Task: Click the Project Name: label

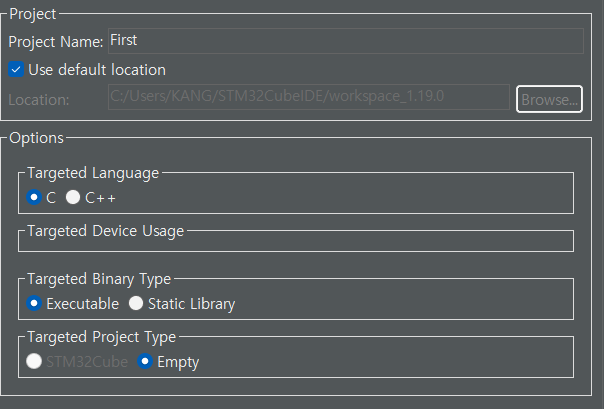Action: pyautogui.click(x=56, y=42)
